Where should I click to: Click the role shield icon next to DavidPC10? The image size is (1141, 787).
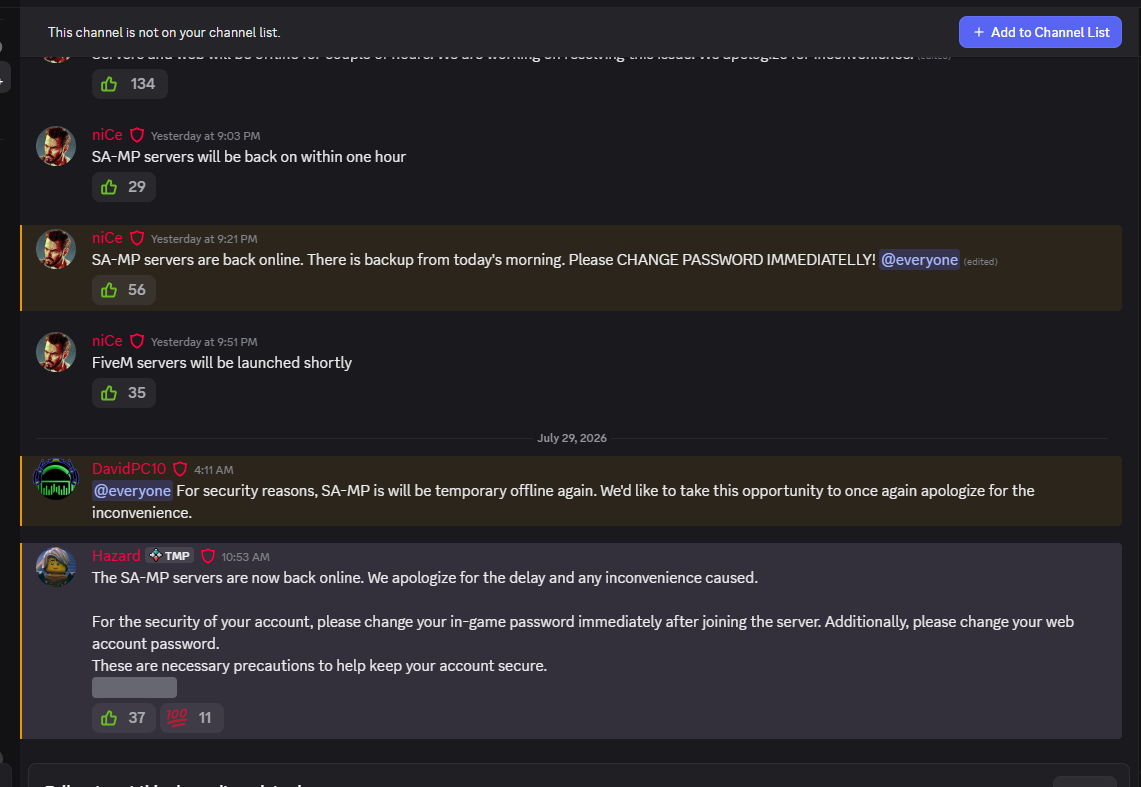pos(180,469)
